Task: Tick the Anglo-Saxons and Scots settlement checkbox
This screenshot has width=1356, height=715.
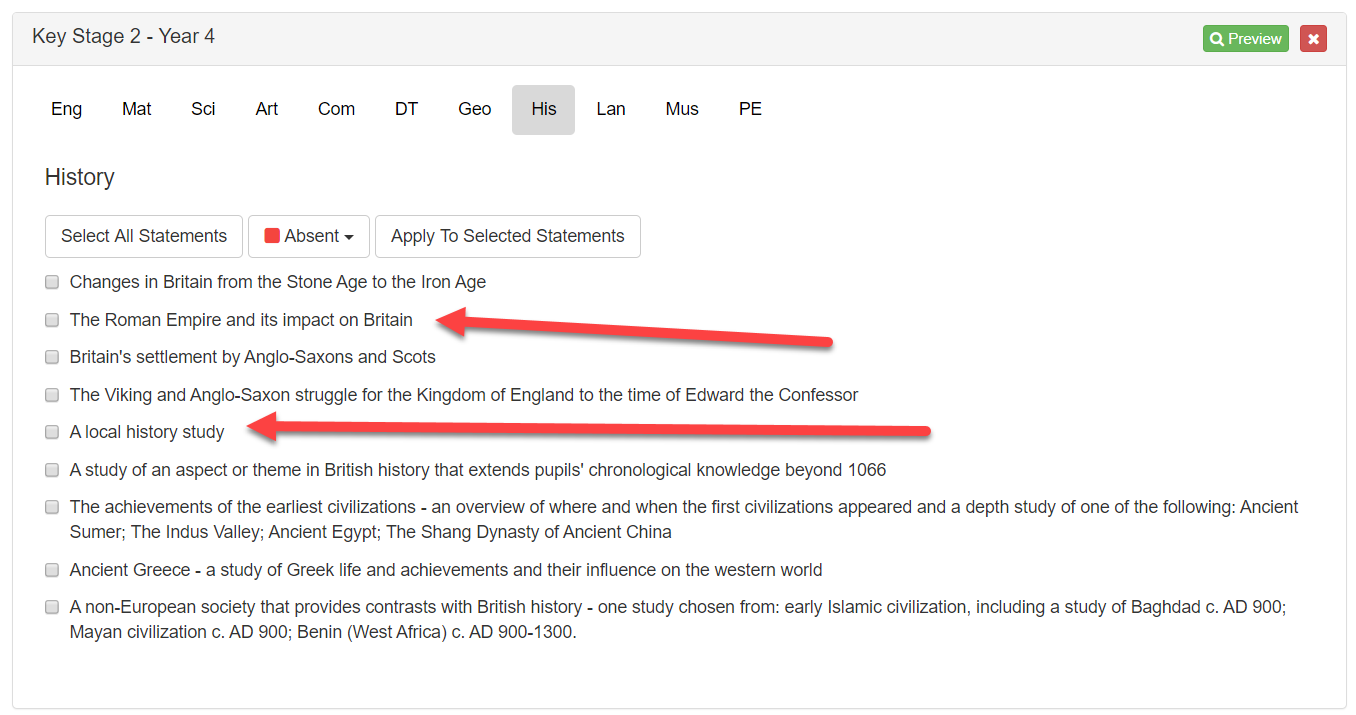Action: (52, 357)
